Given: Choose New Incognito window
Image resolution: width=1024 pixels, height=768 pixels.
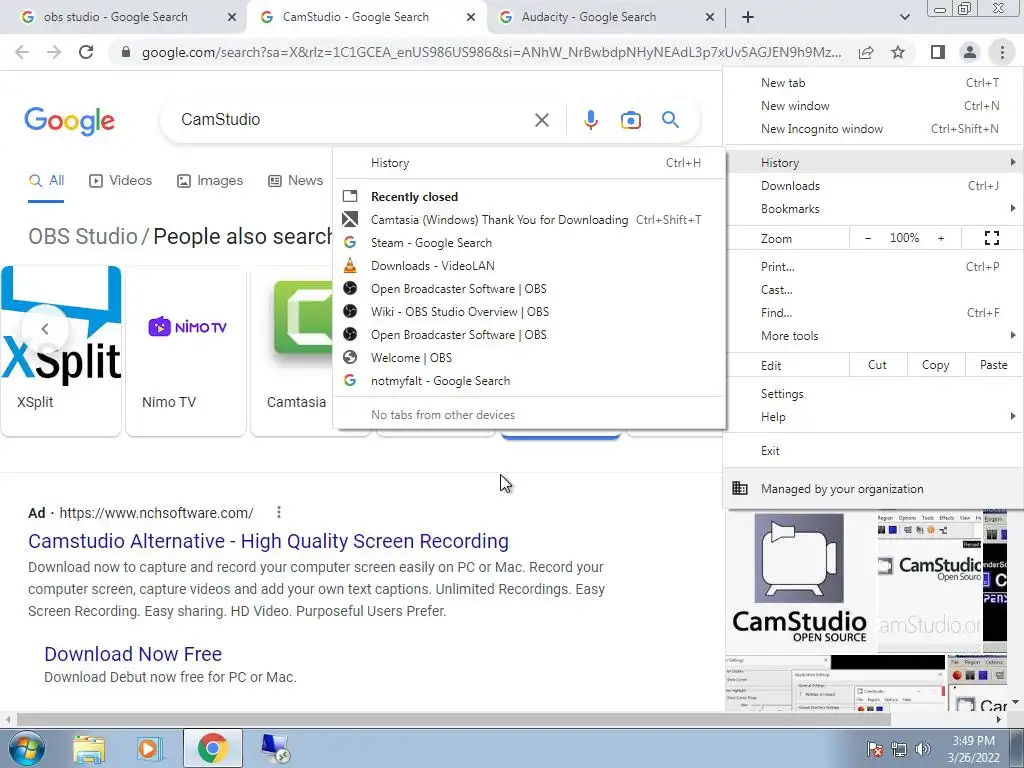Looking at the screenshot, I should click(872, 129).
